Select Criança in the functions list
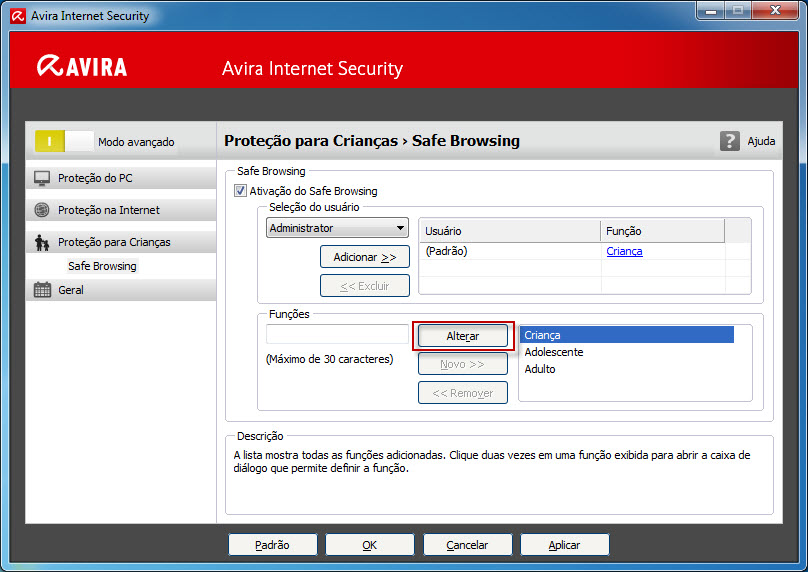The image size is (808, 572). [627, 335]
